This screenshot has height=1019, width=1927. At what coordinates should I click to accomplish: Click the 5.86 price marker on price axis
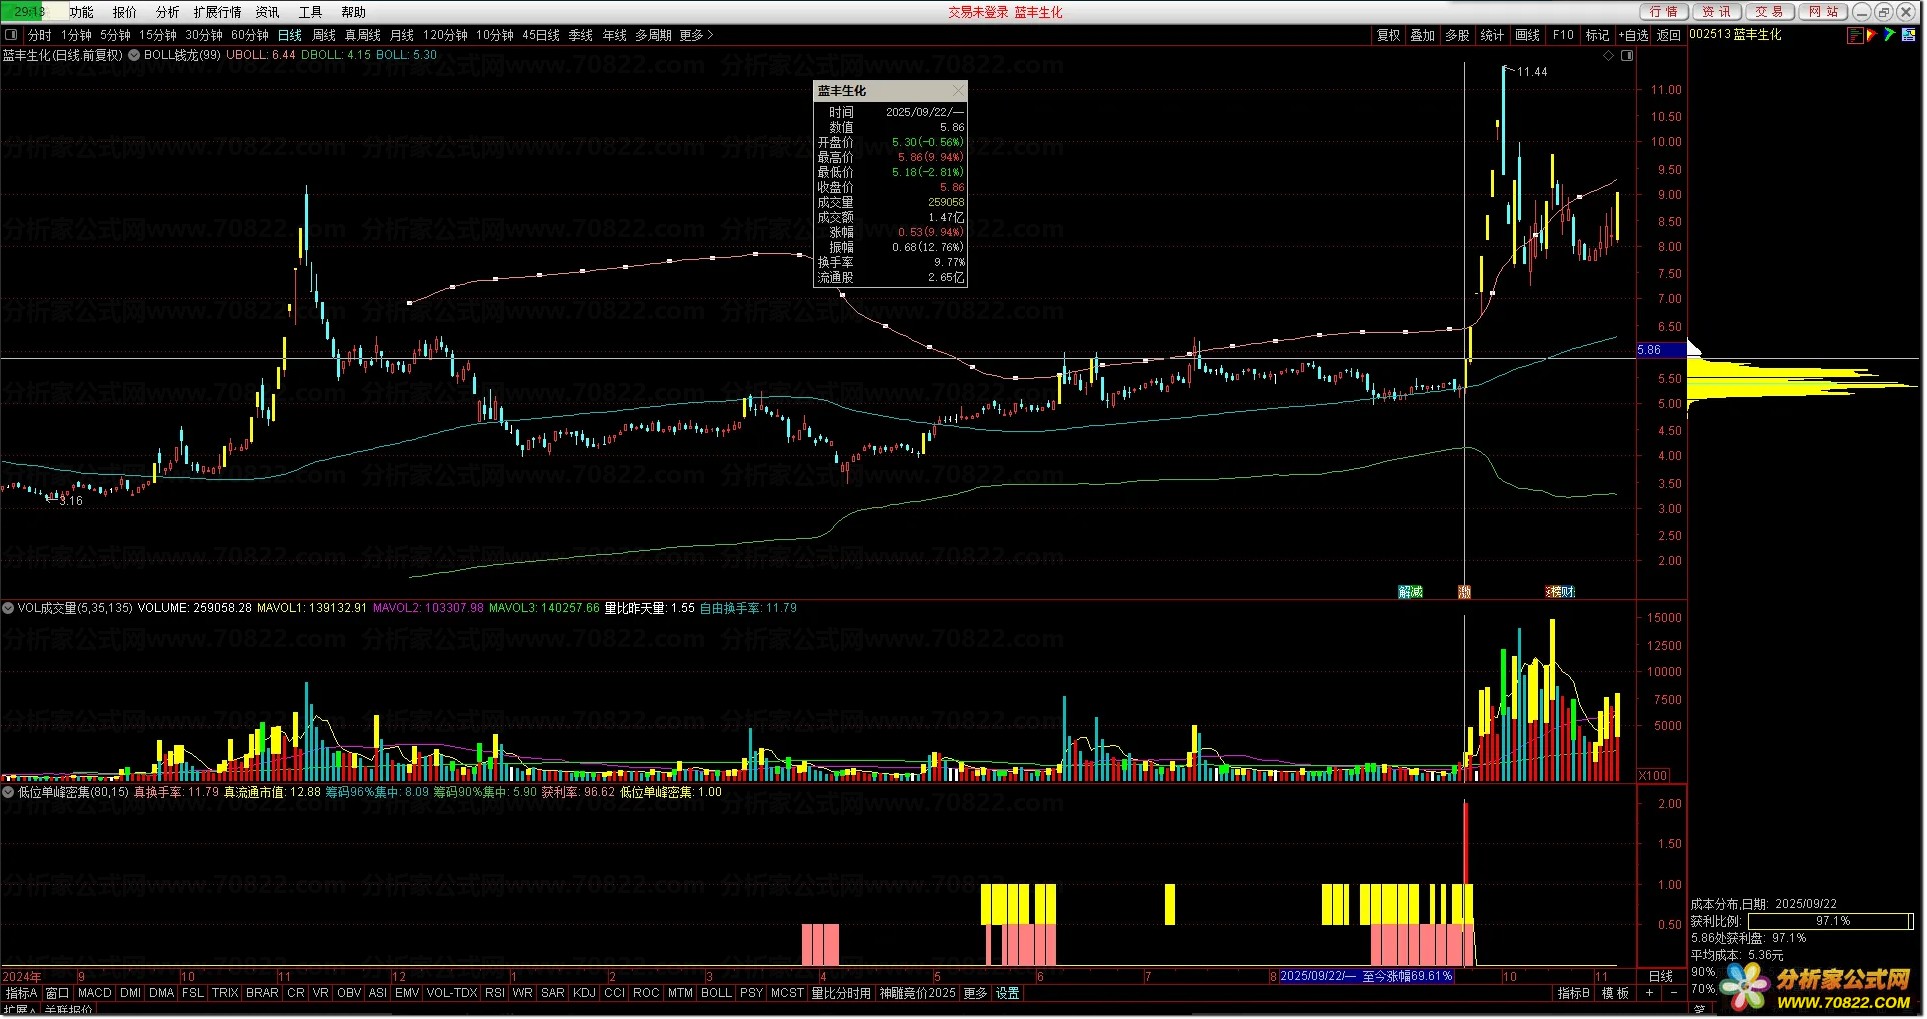point(1650,350)
